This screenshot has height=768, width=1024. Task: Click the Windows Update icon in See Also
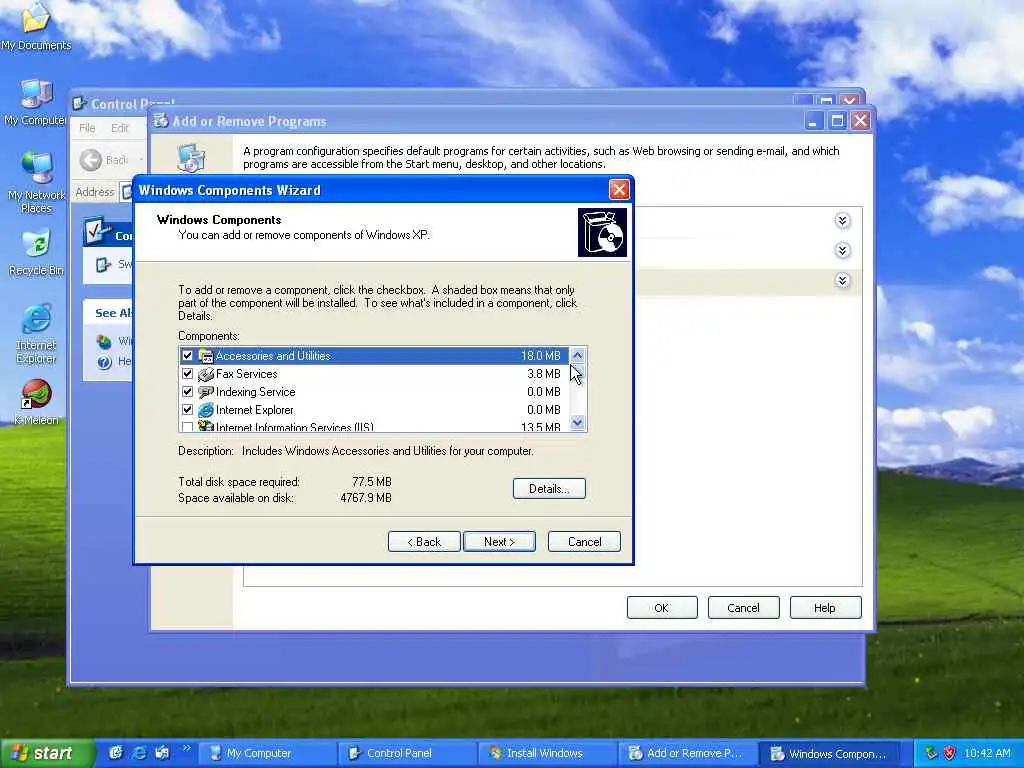click(x=104, y=341)
